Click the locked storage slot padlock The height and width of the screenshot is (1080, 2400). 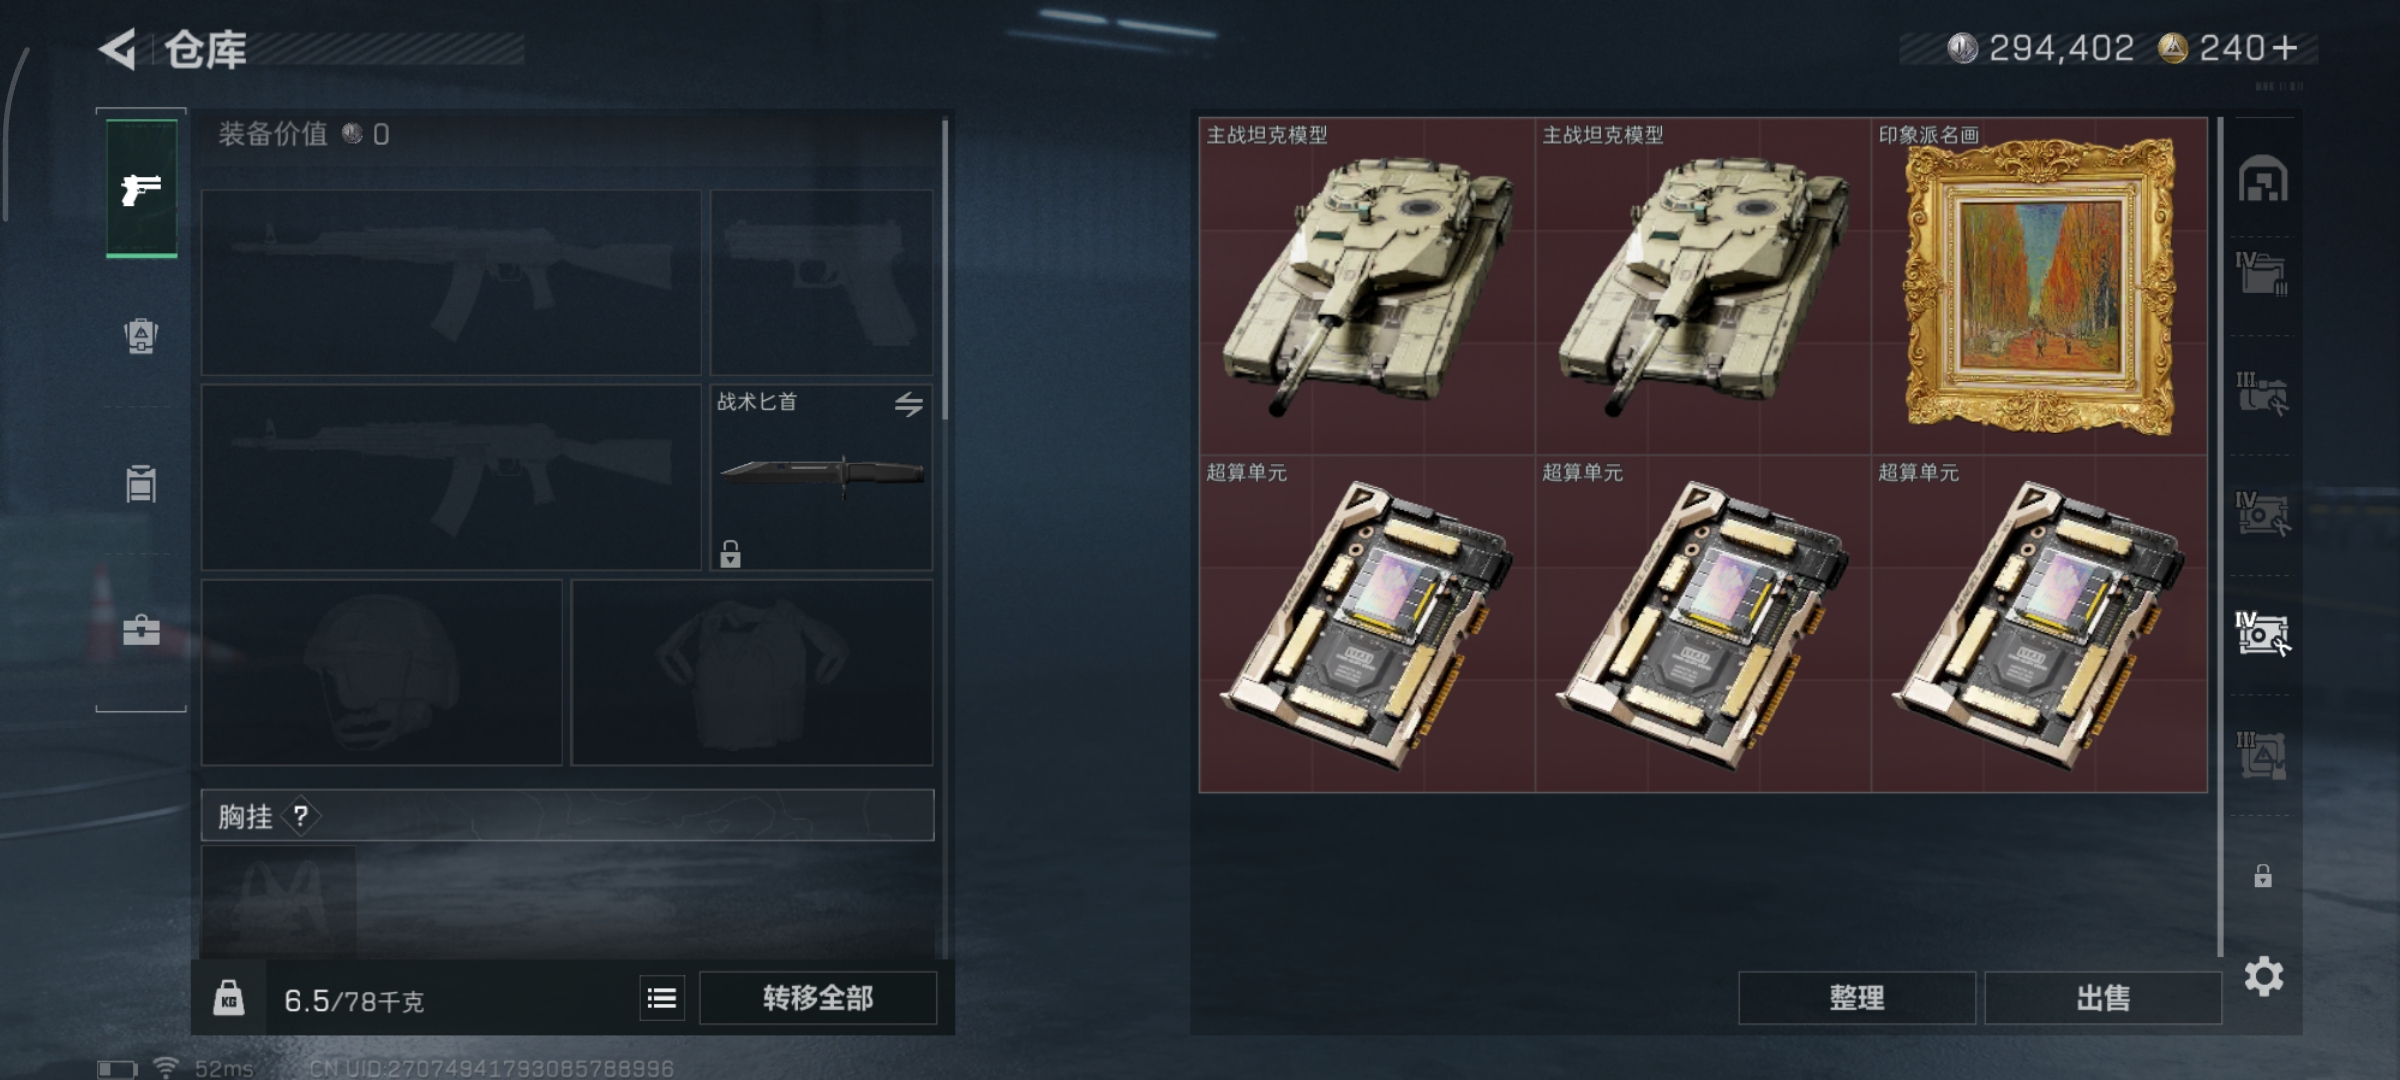coord(2263,877)
